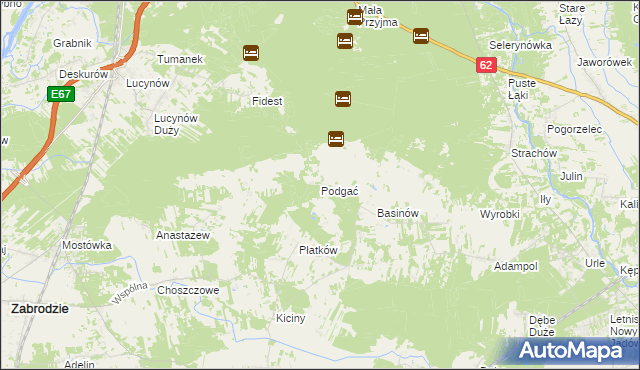Screen dimensions: 640x370
Task: Click the Wyrobki label
Action: [500, 214]
